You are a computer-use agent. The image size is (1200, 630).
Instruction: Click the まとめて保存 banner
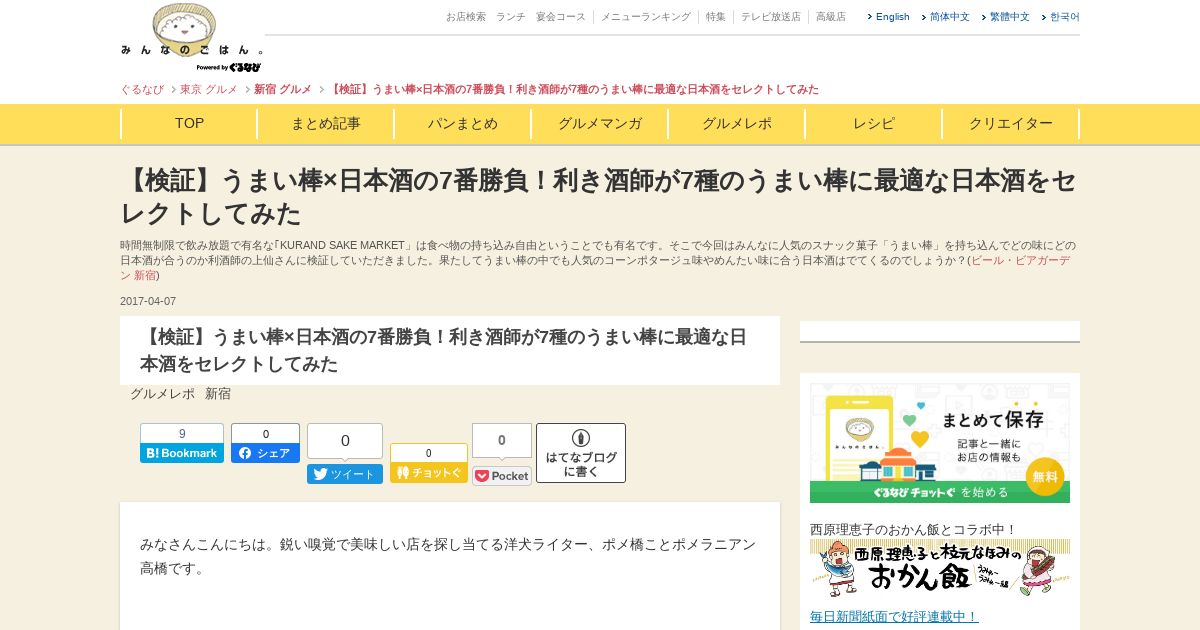click(x=940, y=443)
